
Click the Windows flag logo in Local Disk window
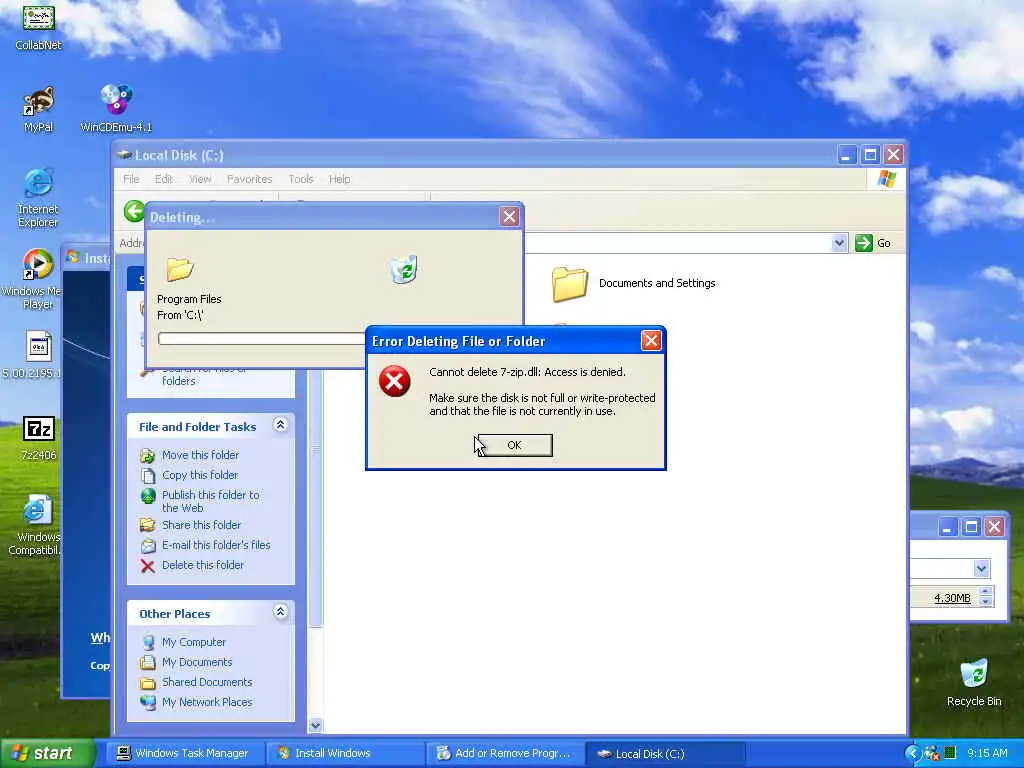(886, 179)
